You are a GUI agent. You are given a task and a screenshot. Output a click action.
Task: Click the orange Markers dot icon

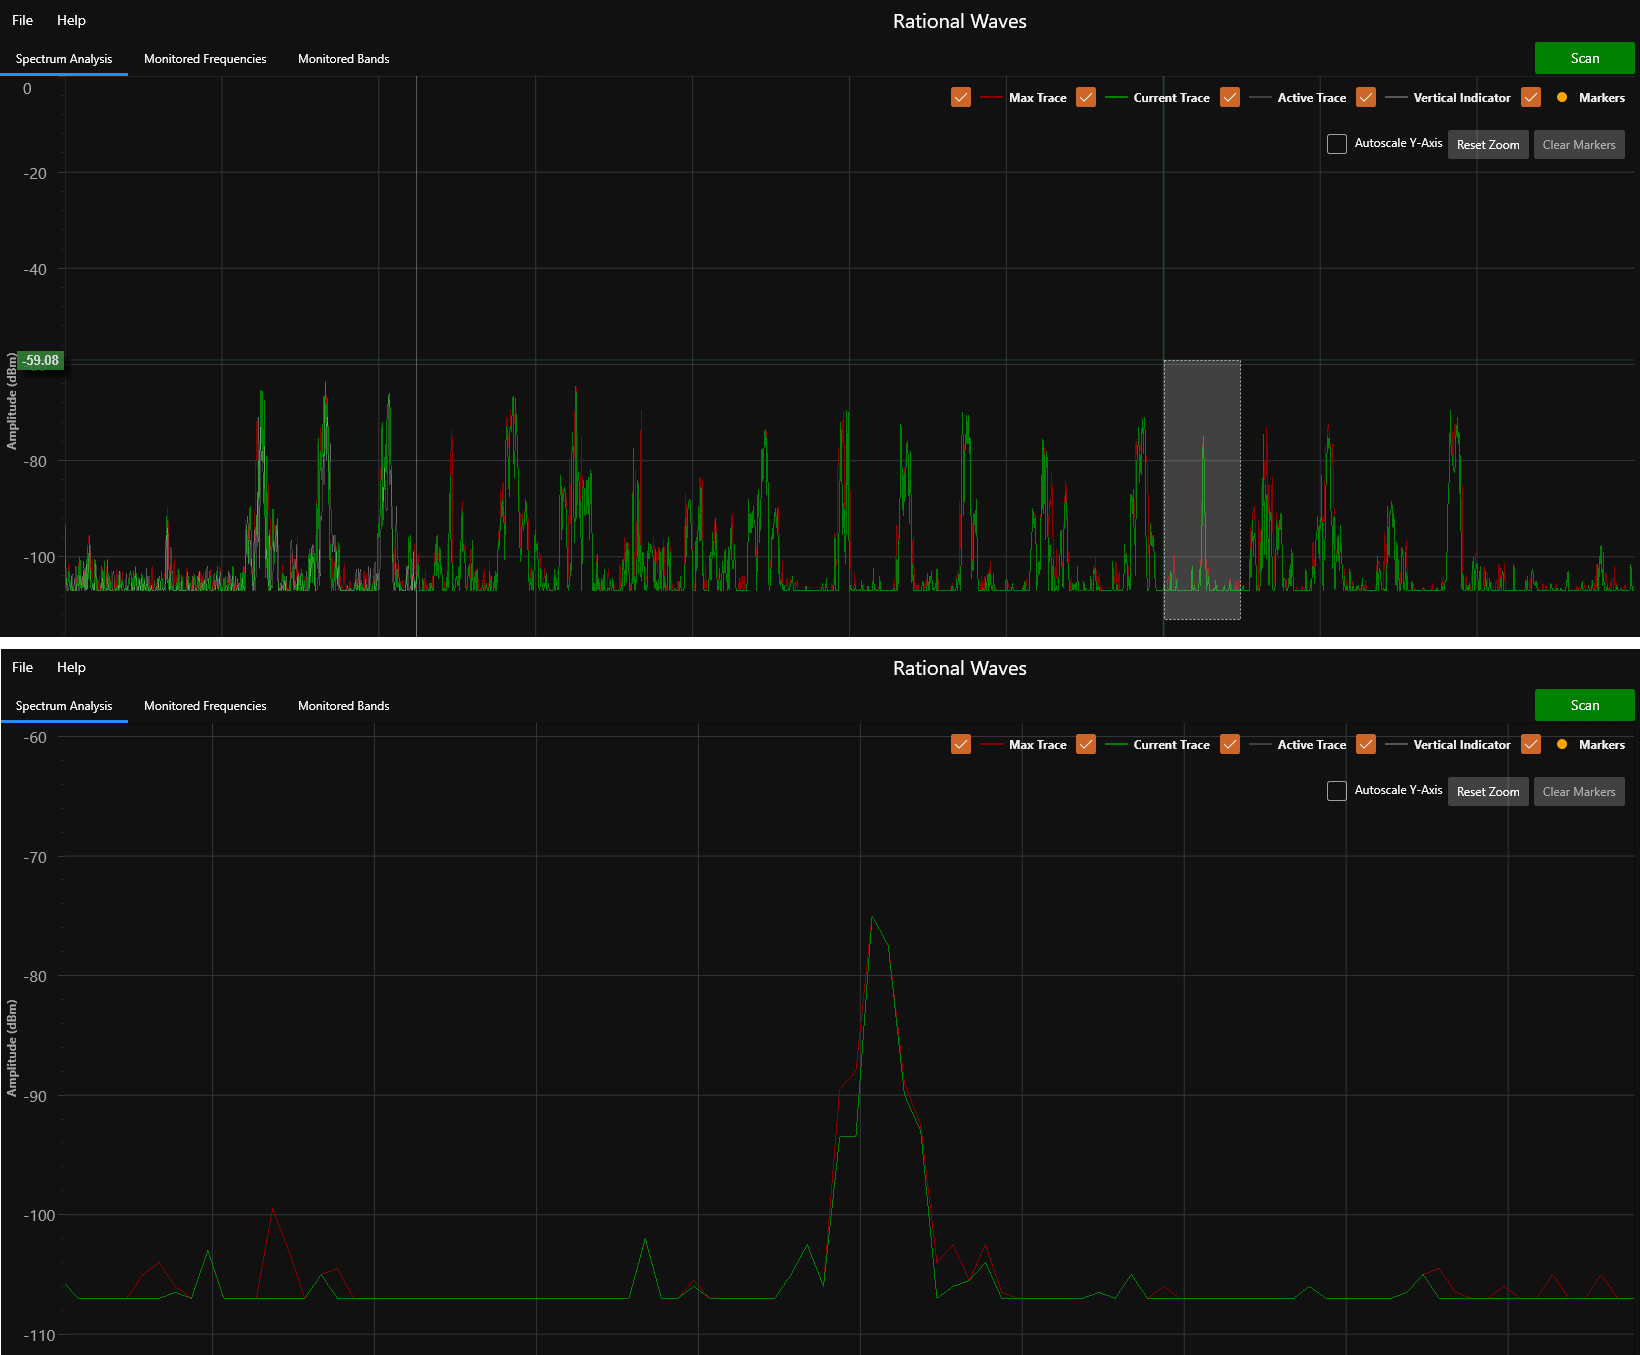pyautogui.click(x=1561, y=97)
